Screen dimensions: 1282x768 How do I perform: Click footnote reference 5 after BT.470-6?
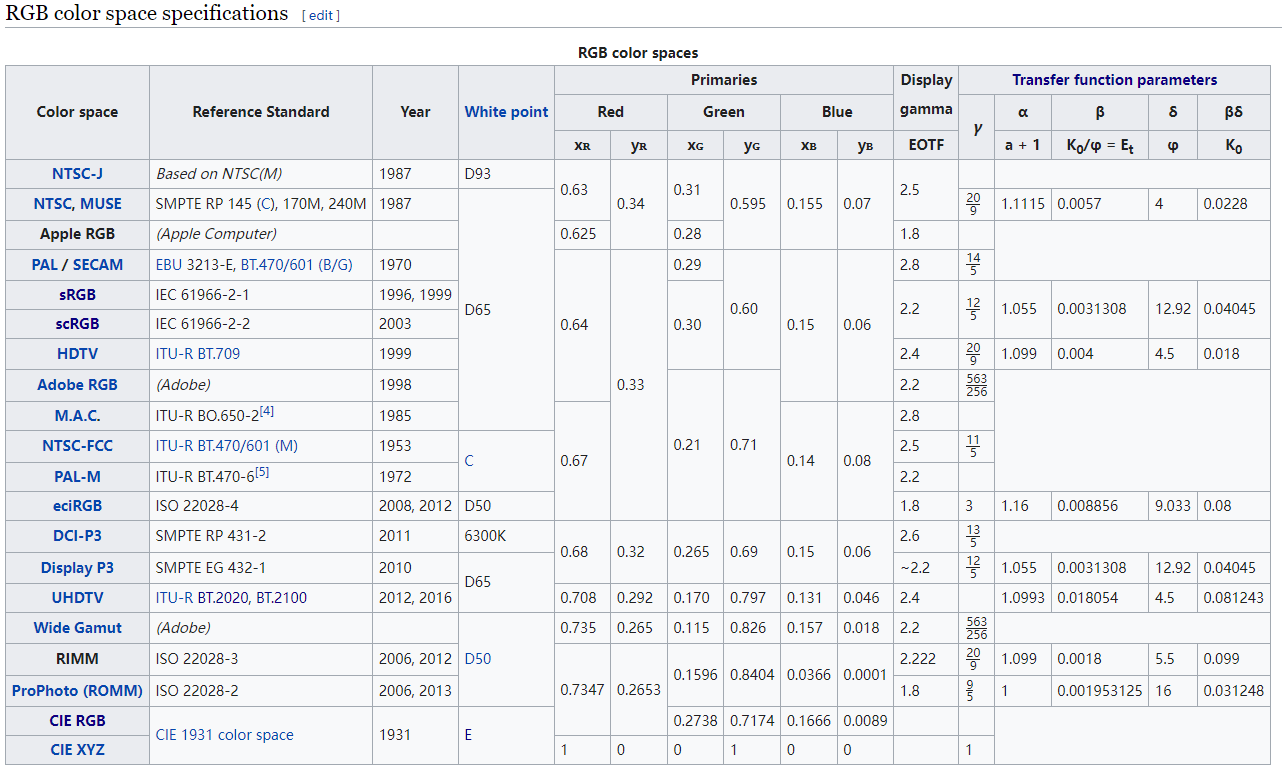(262, 471)
